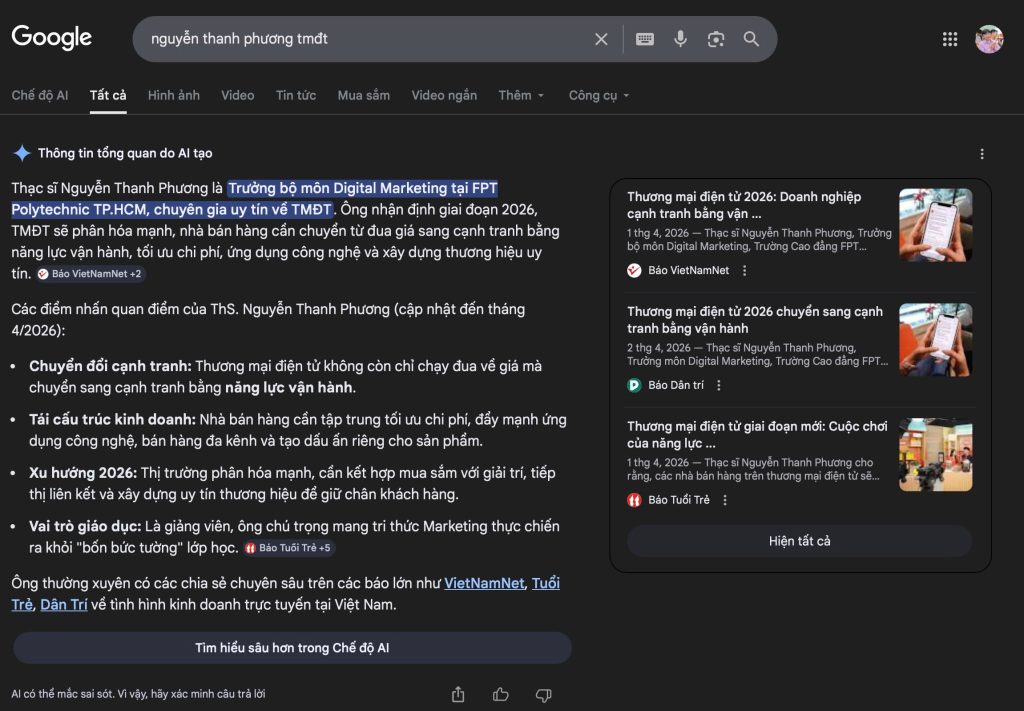This screenshot has width=1024, height=711.
Task: Share the AI overview answer
Action: click(x=458, y=694)
